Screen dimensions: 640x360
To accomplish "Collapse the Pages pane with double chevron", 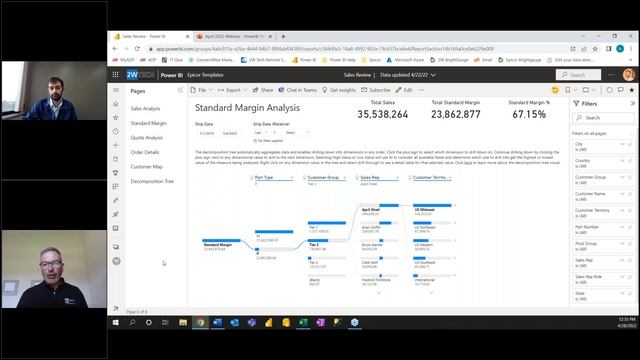I will pos(180,90).
